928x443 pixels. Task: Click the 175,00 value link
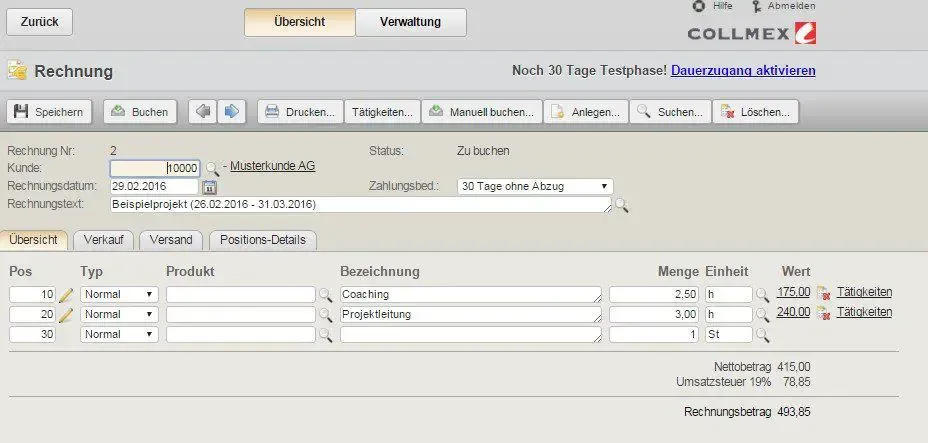pyautogui.click(x=794, y=292)
